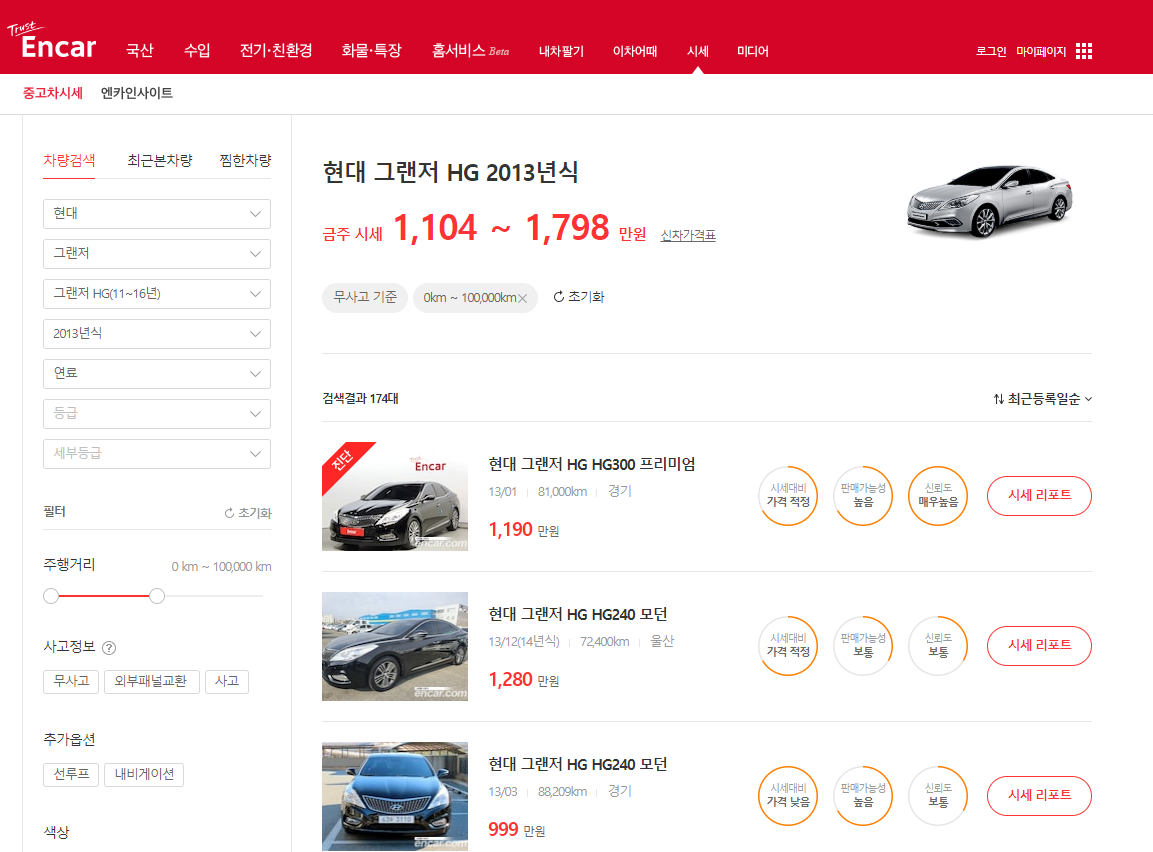
Task: Open 시세 리포트 for HG300 프리미엄
Action: tap(1039, 495)
